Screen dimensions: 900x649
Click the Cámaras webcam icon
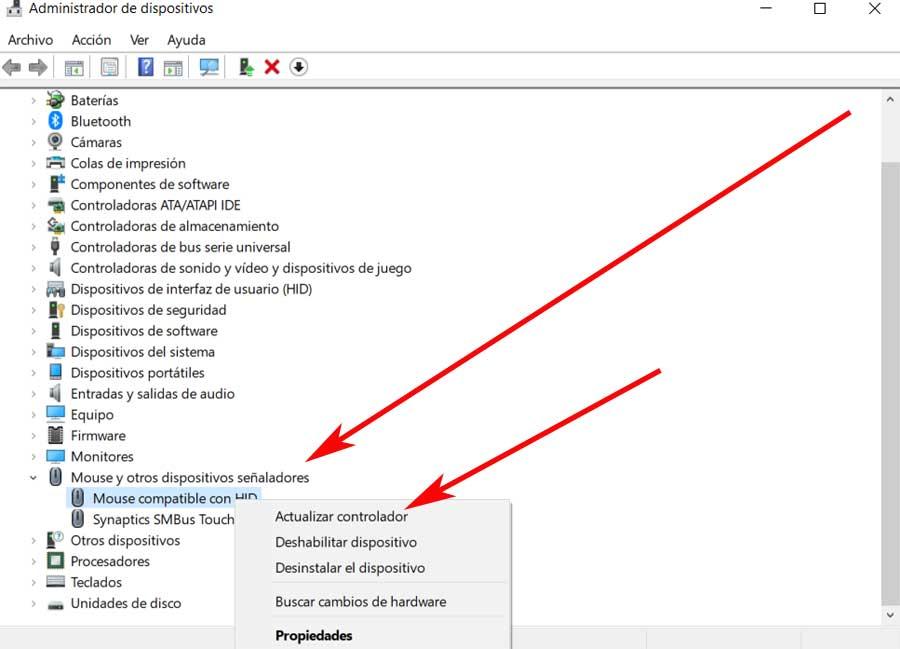(55, 142)
